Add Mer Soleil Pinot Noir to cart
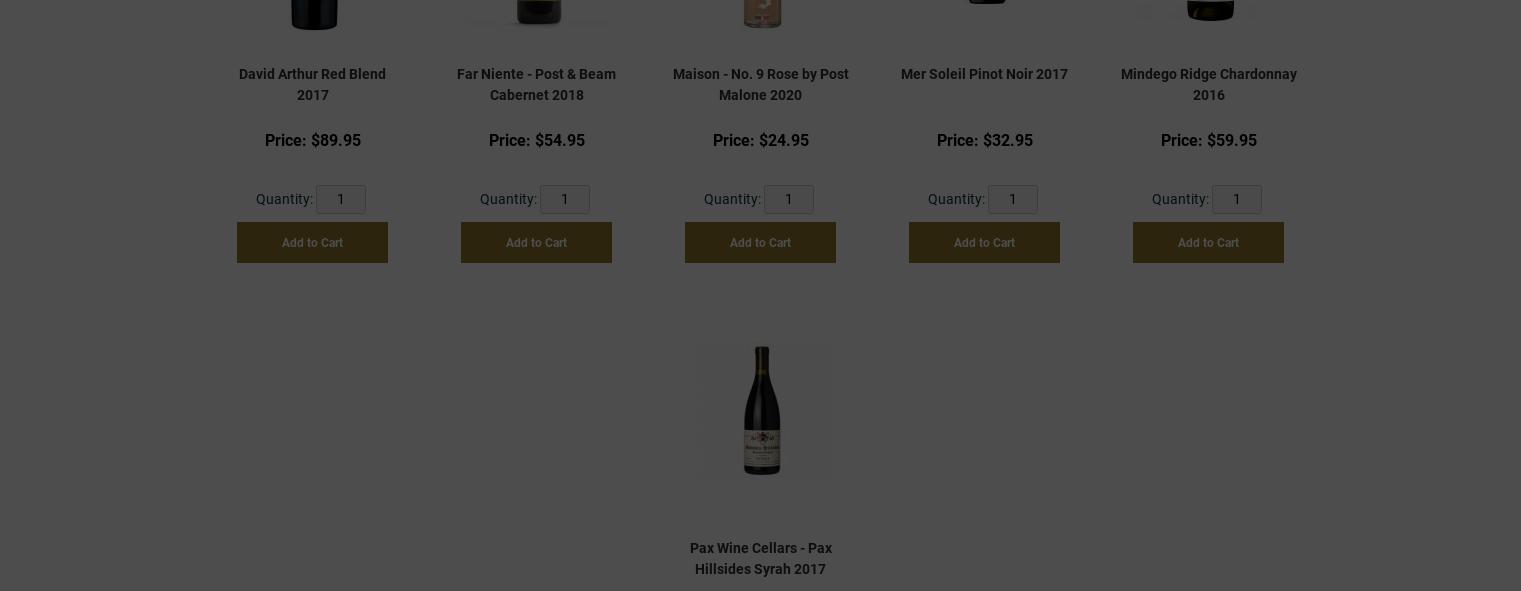This screenshot has width=1521, height=591. 984,242
